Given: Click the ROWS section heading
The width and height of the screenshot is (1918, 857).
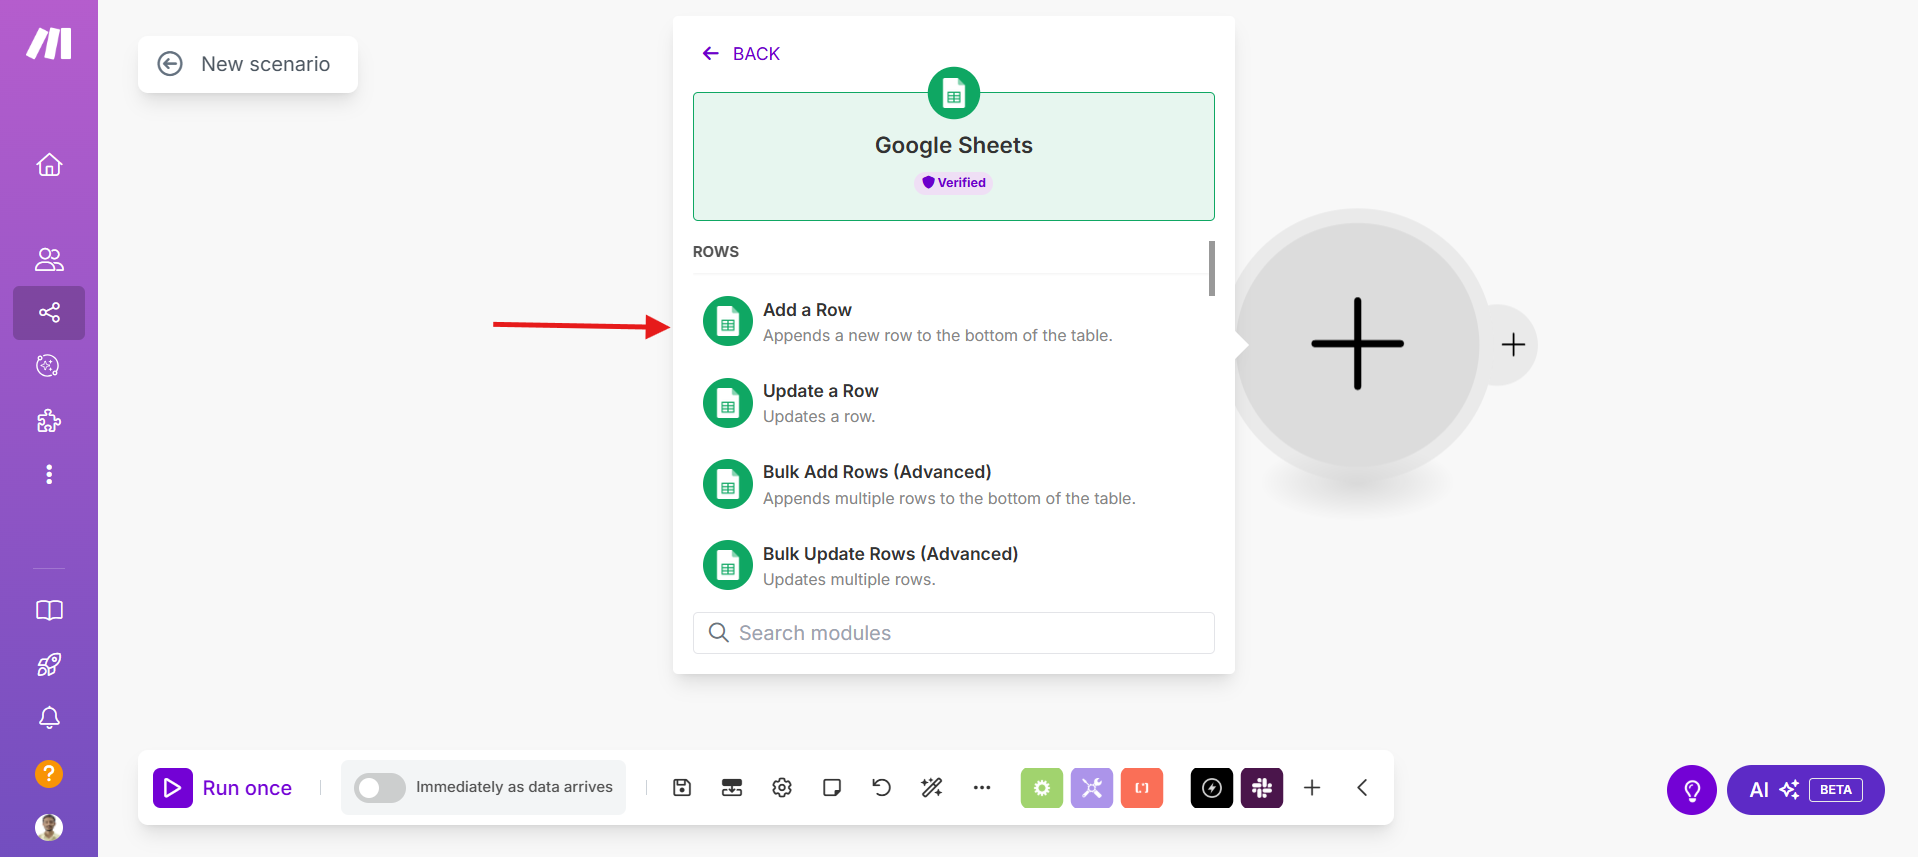Looking at the screenshot, I should tap(716, 252).
